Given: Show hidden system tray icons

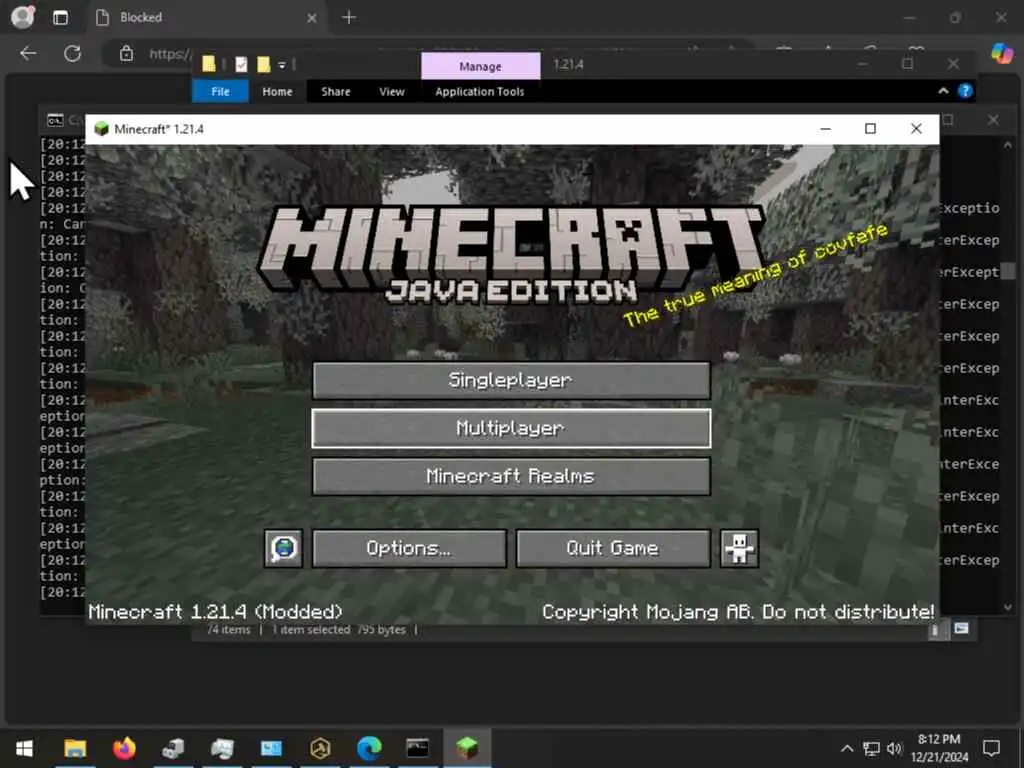Looking at the screenshot, I should point(847,748).
